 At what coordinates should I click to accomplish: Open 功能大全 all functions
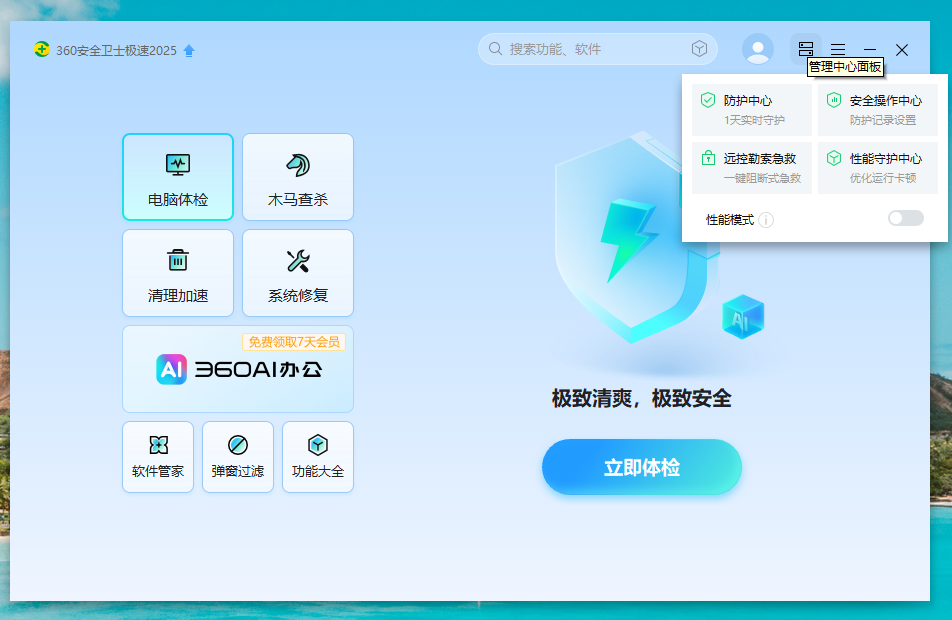coord(318,457)
